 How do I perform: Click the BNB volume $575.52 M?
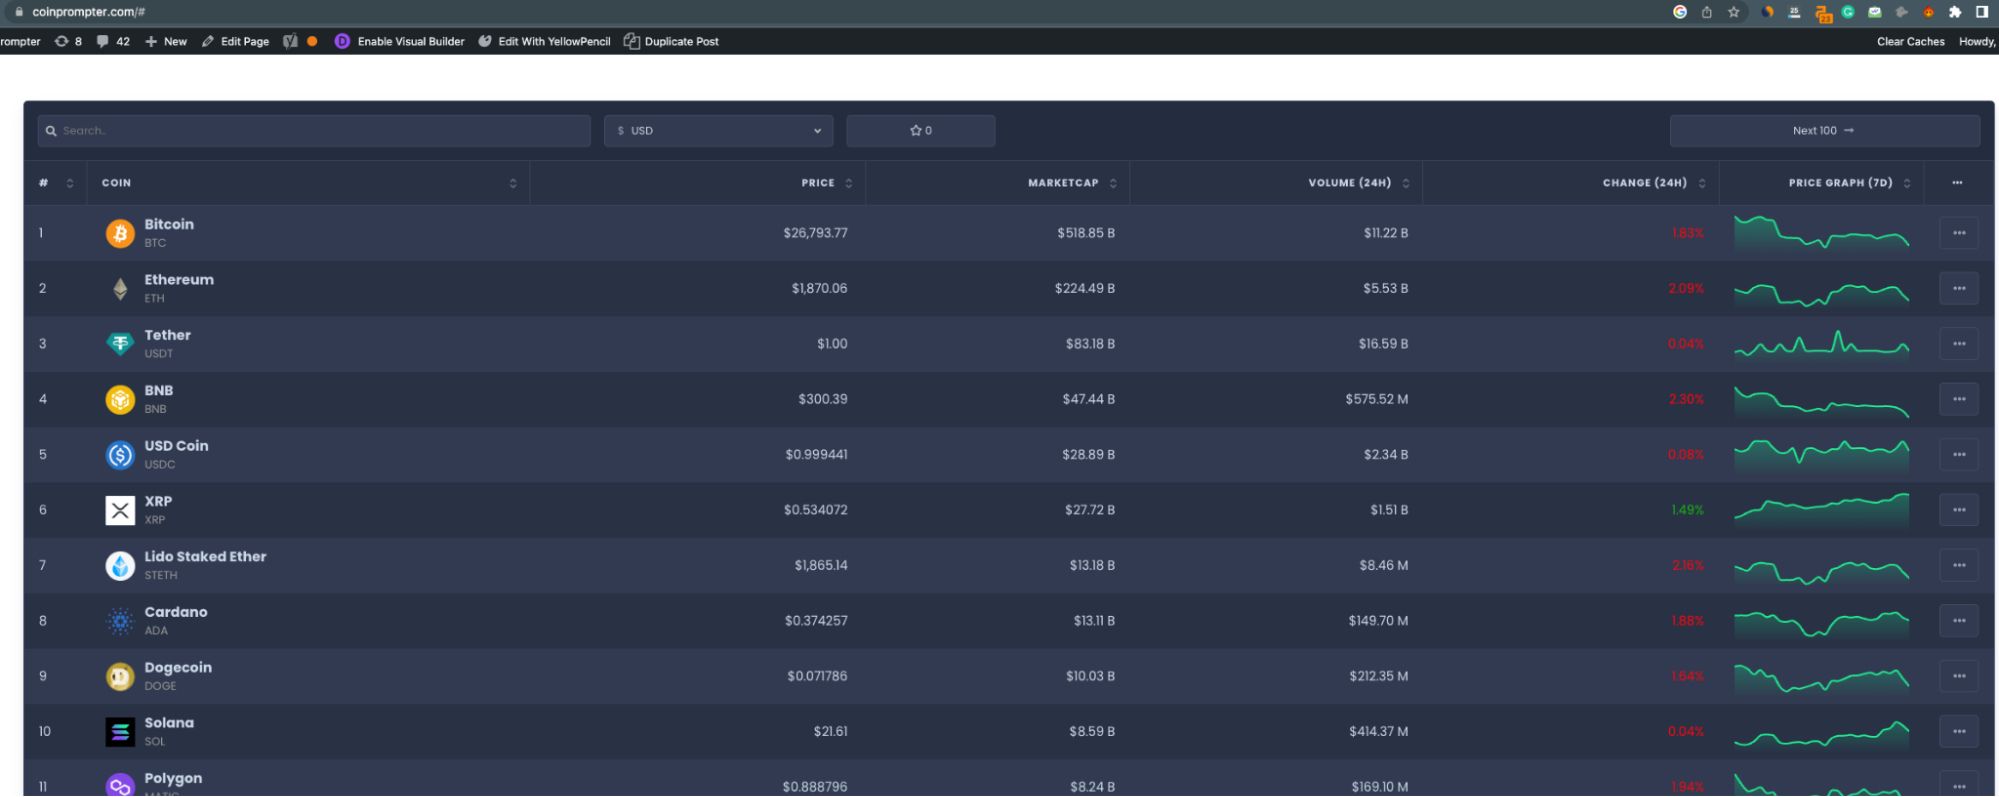1377,400
